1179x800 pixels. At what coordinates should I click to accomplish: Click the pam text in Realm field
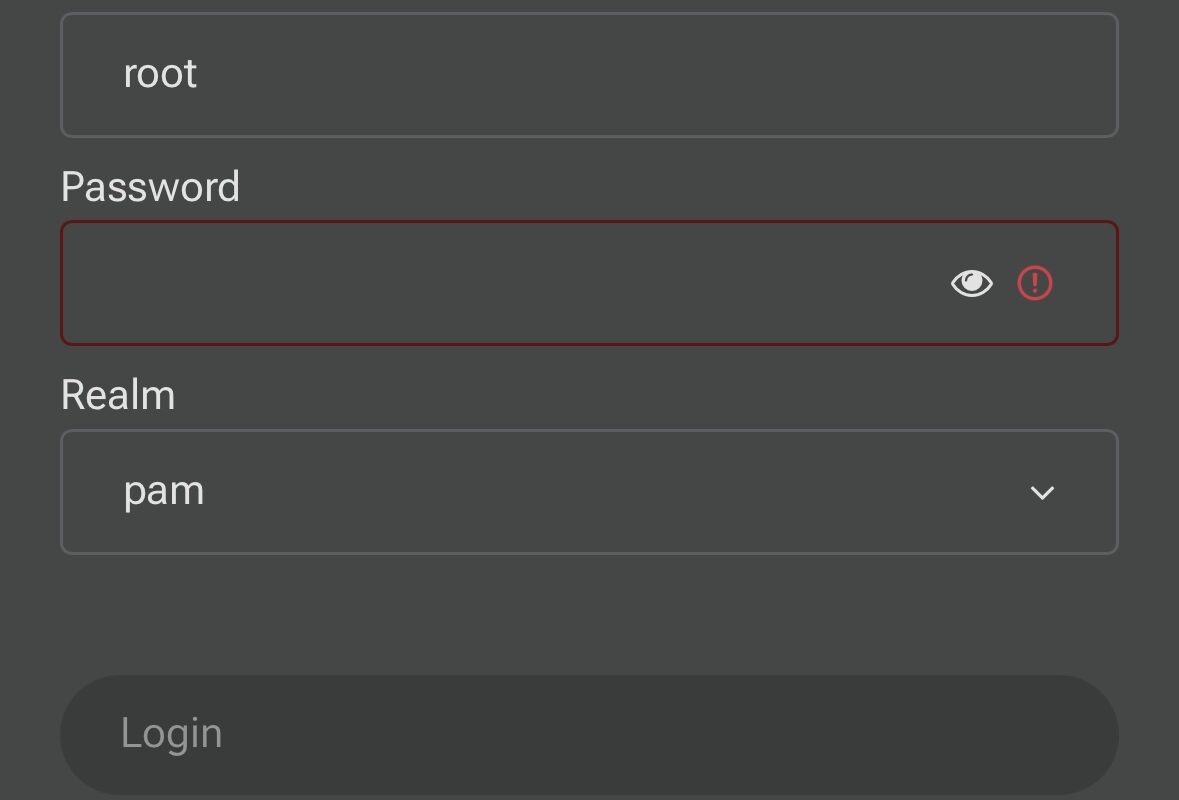pos(164,491)
